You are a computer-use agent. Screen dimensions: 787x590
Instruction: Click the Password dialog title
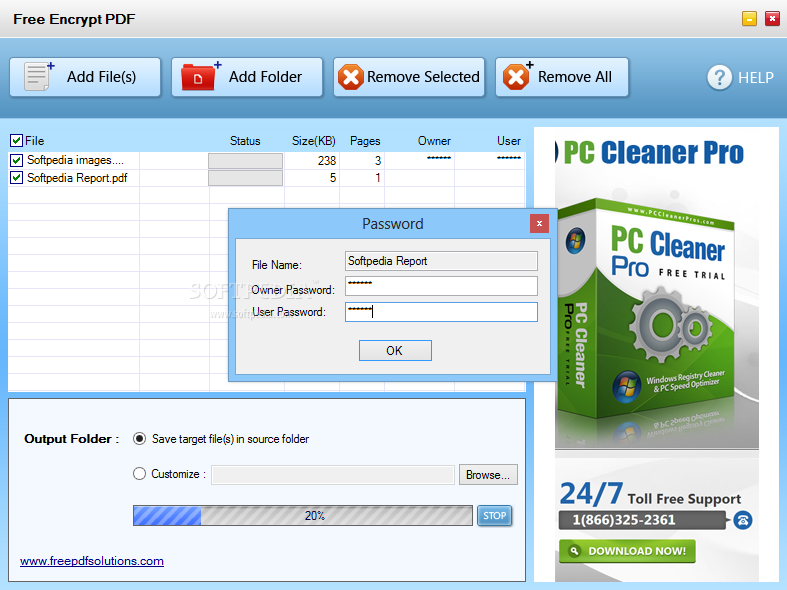392,224
